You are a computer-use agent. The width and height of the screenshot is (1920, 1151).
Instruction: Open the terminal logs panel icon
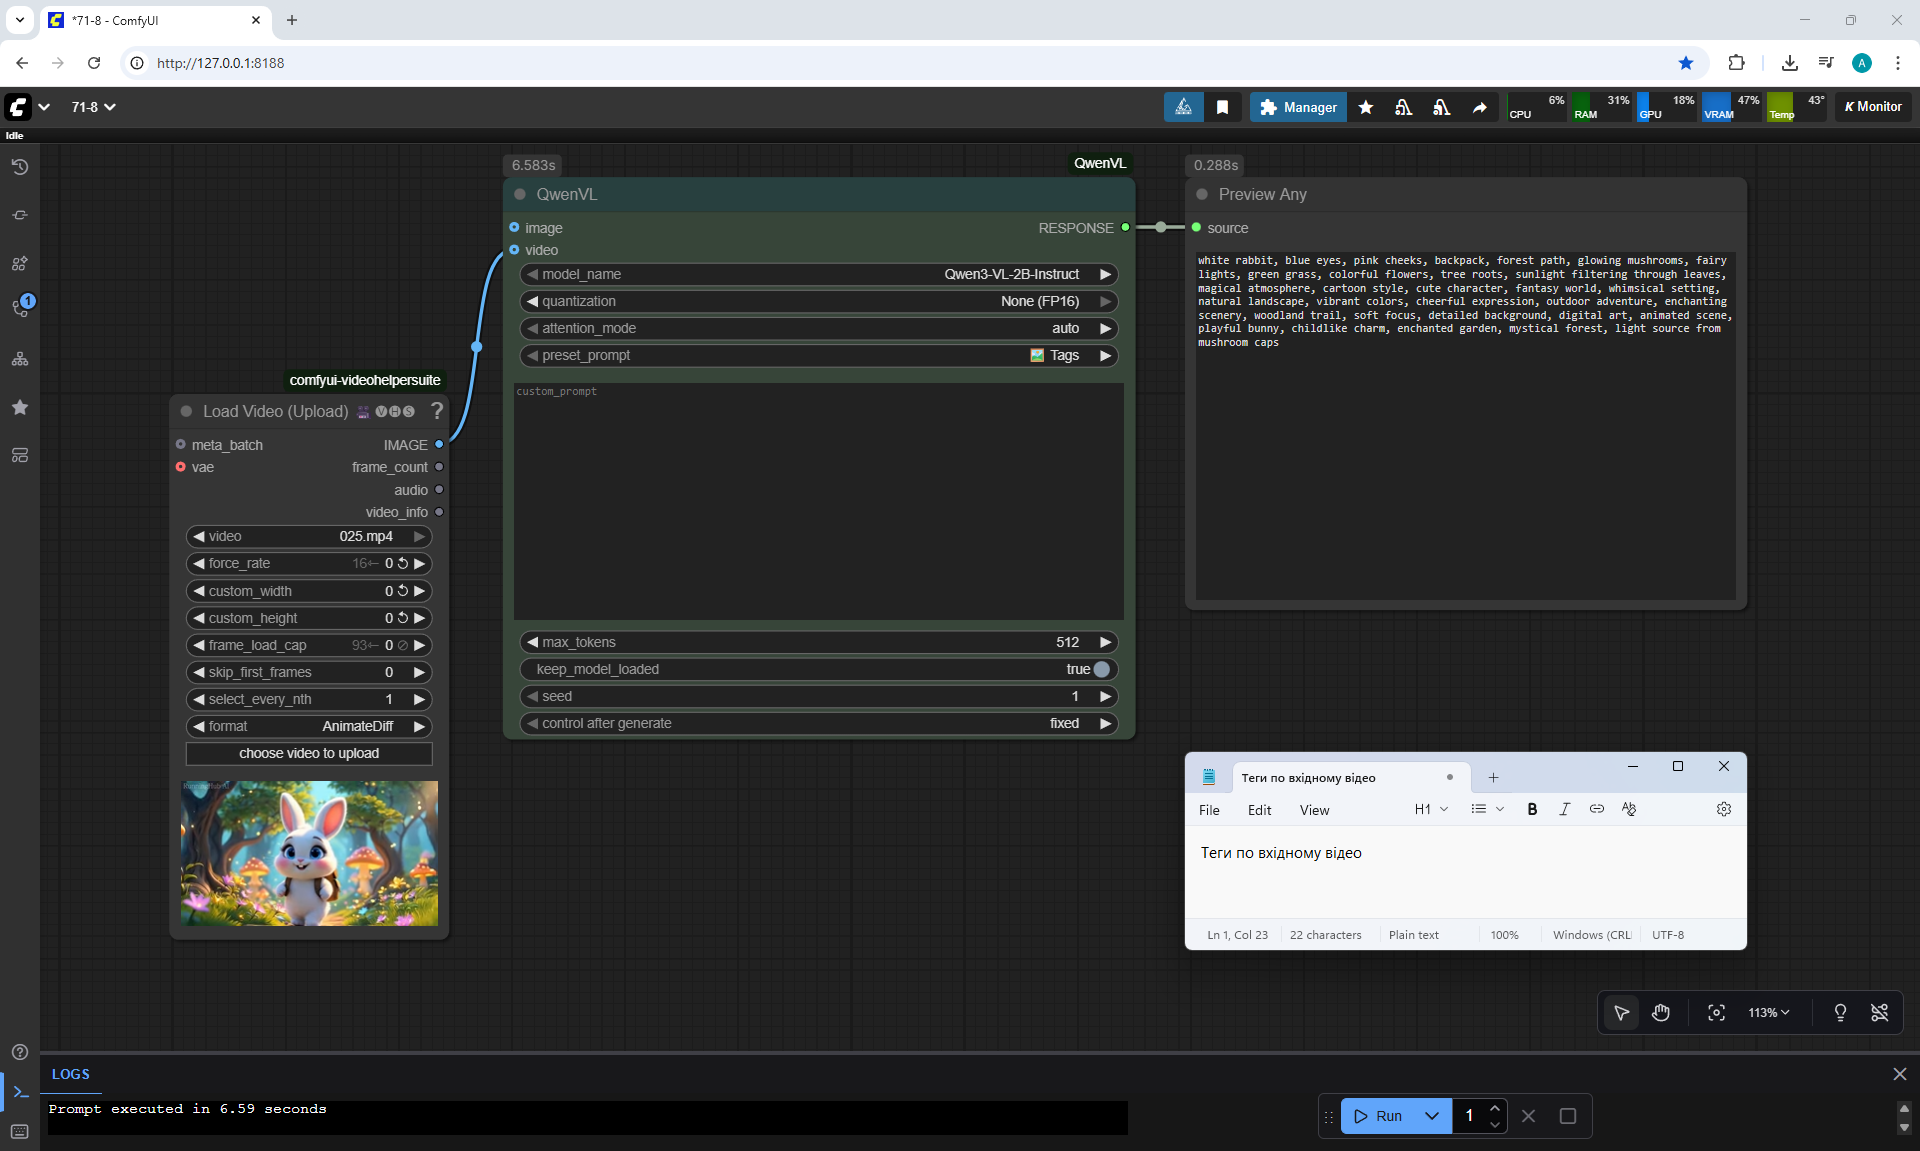pyautogui.click(x=20, y=1092)
